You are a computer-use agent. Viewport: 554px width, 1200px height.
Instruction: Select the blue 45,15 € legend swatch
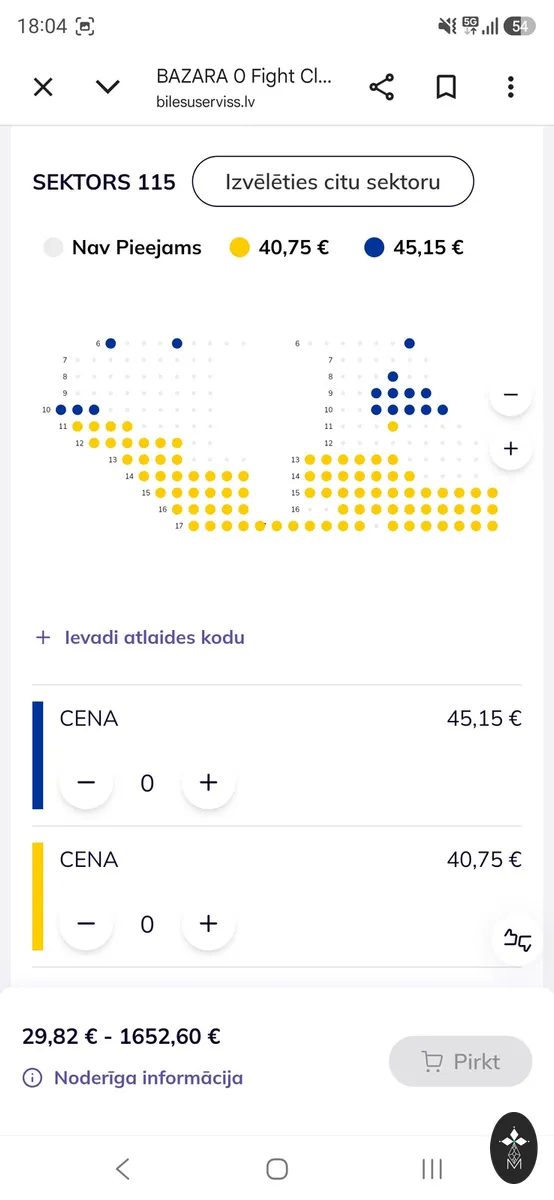point(374,248)
